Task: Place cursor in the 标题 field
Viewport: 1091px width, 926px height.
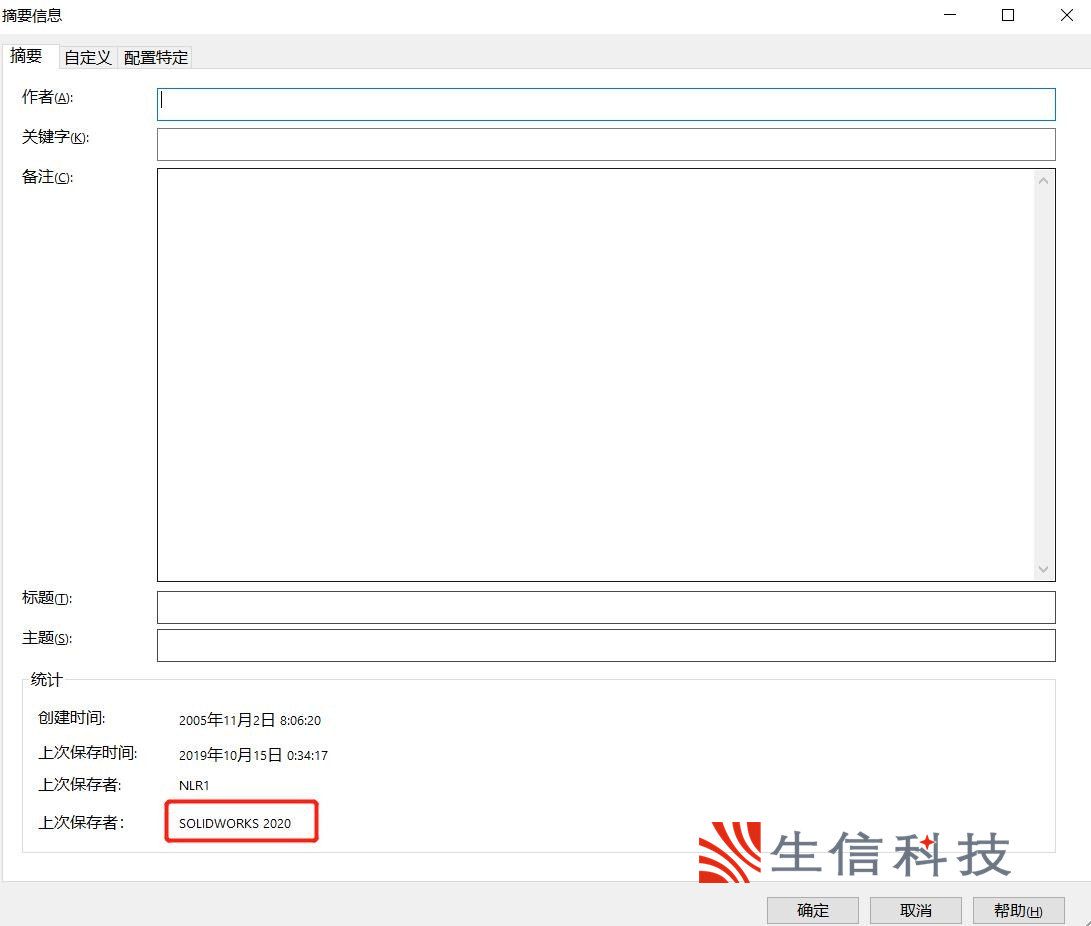Action: [x=605, y=607]
